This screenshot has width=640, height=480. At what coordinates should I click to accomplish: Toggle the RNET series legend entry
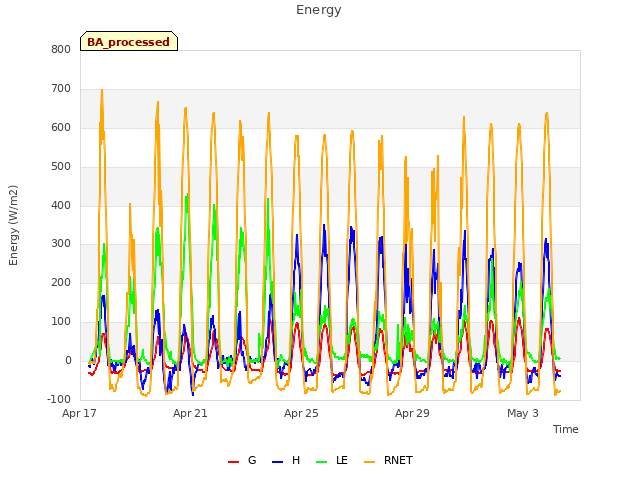pyautogui.click(x=388, y=460)
